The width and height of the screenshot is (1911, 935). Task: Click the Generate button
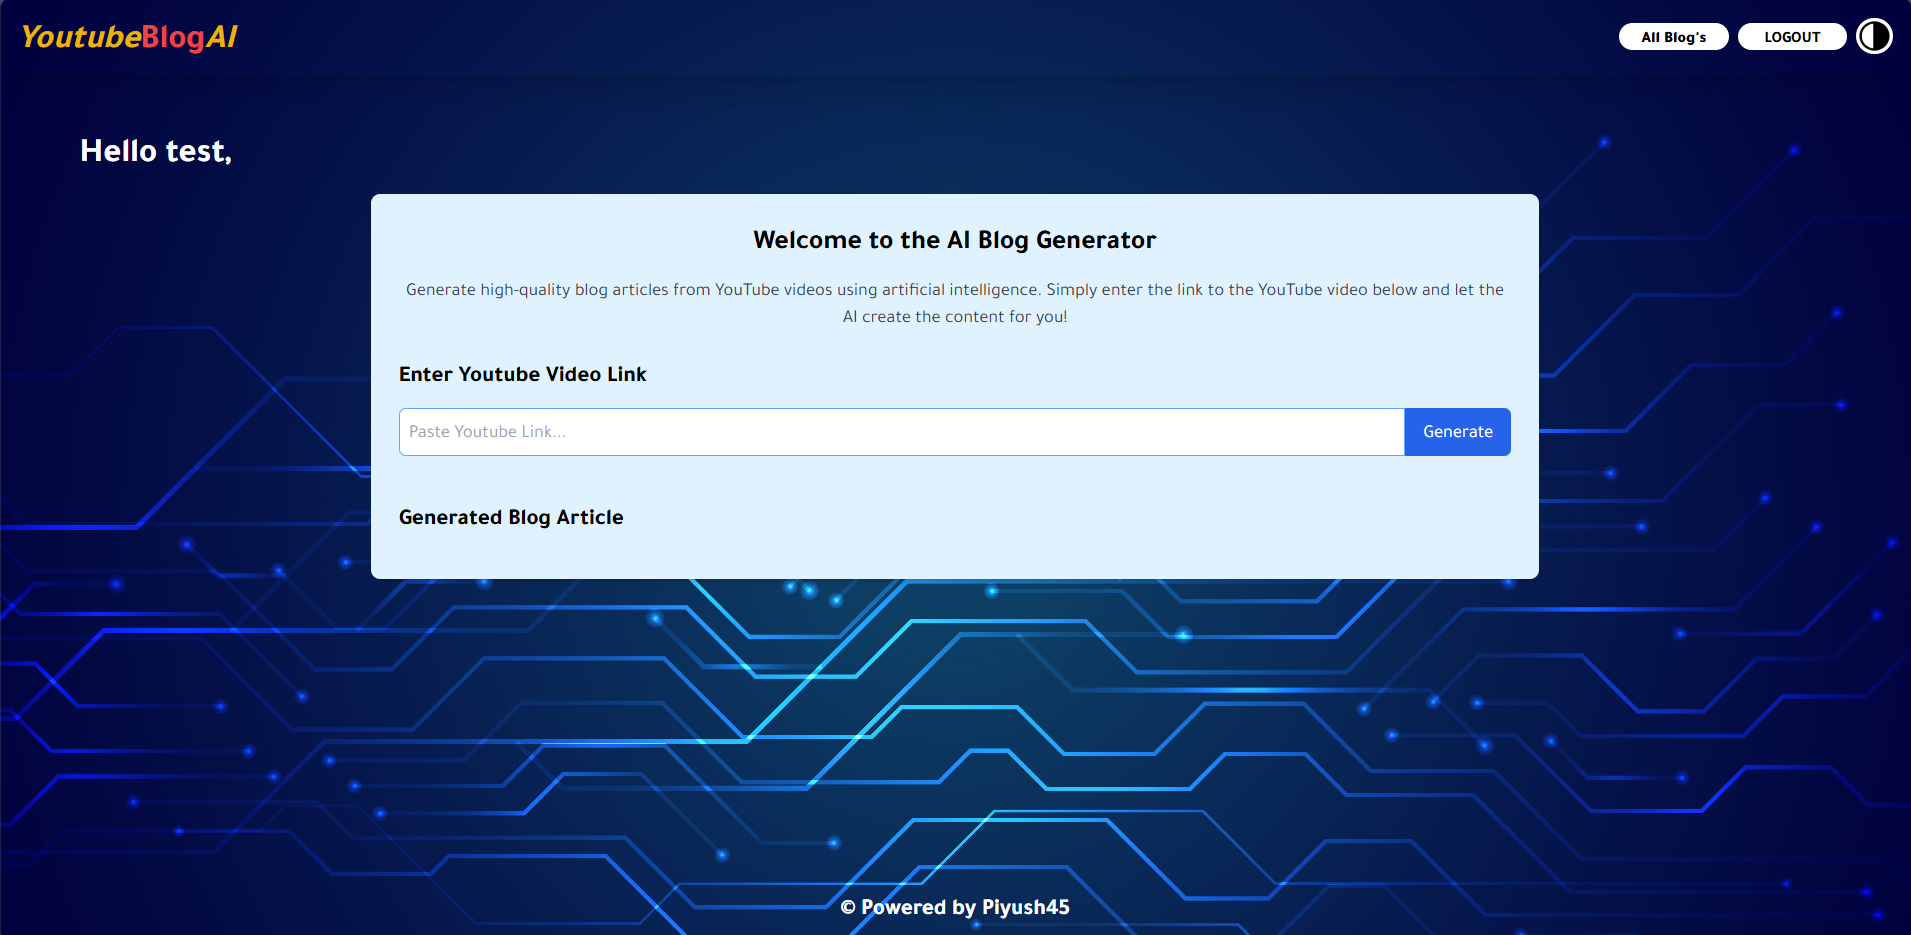tap(1457, 431)
